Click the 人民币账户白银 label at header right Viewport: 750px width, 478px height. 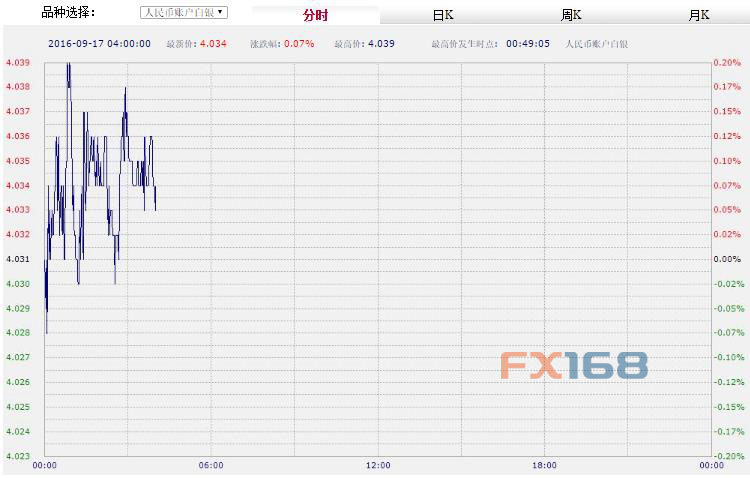pyautogui.click(x=596, y=44)
